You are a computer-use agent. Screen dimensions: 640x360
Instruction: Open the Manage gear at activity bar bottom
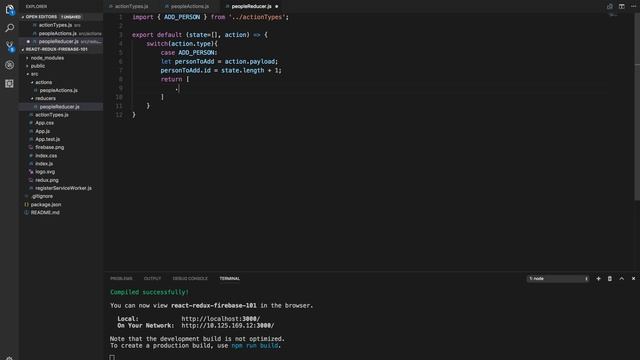pyautogui.click(x=9, y=358)
